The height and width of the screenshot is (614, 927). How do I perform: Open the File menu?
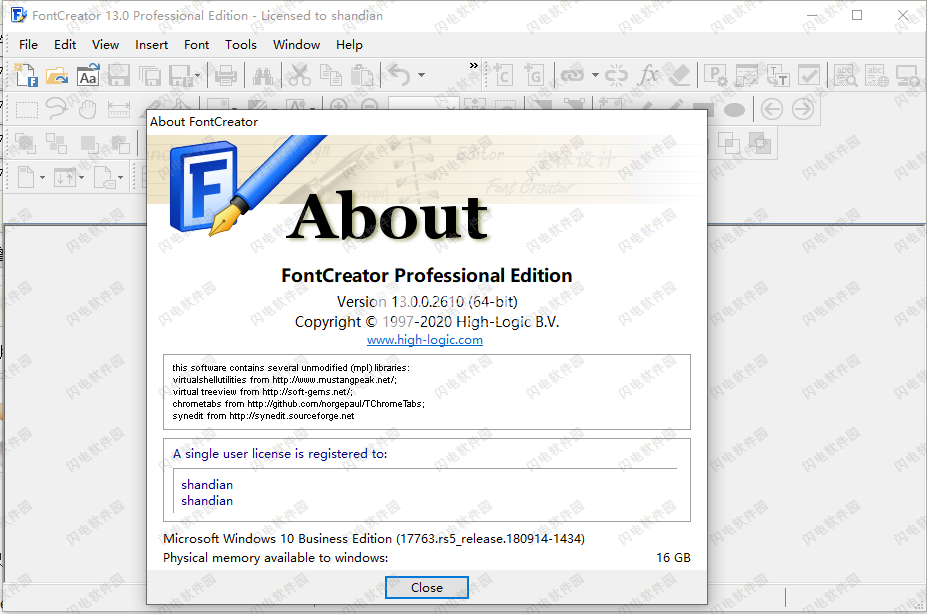pyautogui.click(x=28, y=44)
